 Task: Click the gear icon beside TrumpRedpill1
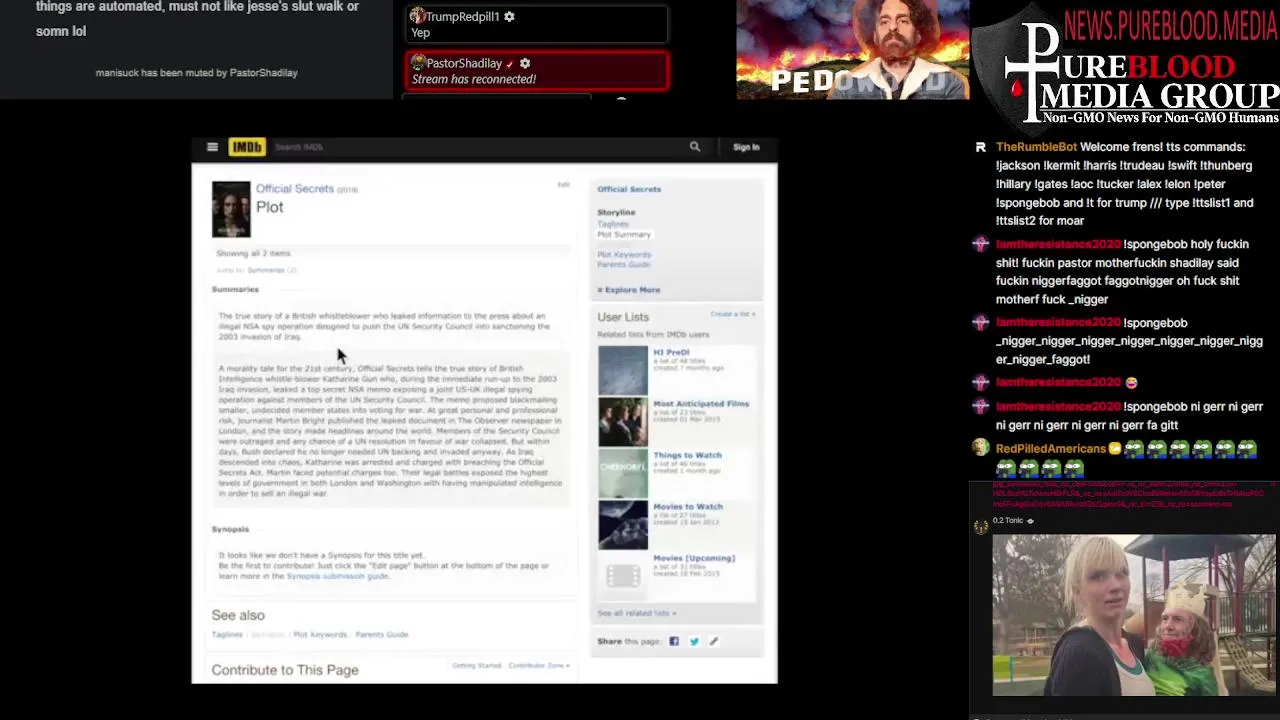coord(509,17)
